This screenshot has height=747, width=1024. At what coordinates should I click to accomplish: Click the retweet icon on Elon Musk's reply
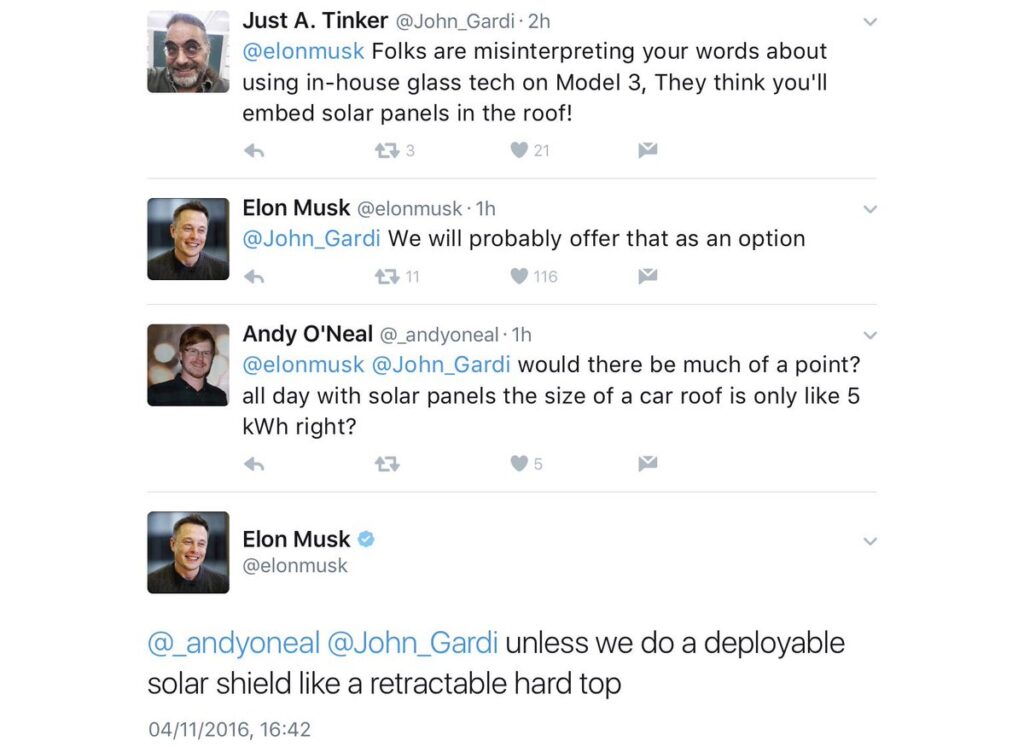pos(388,276)
